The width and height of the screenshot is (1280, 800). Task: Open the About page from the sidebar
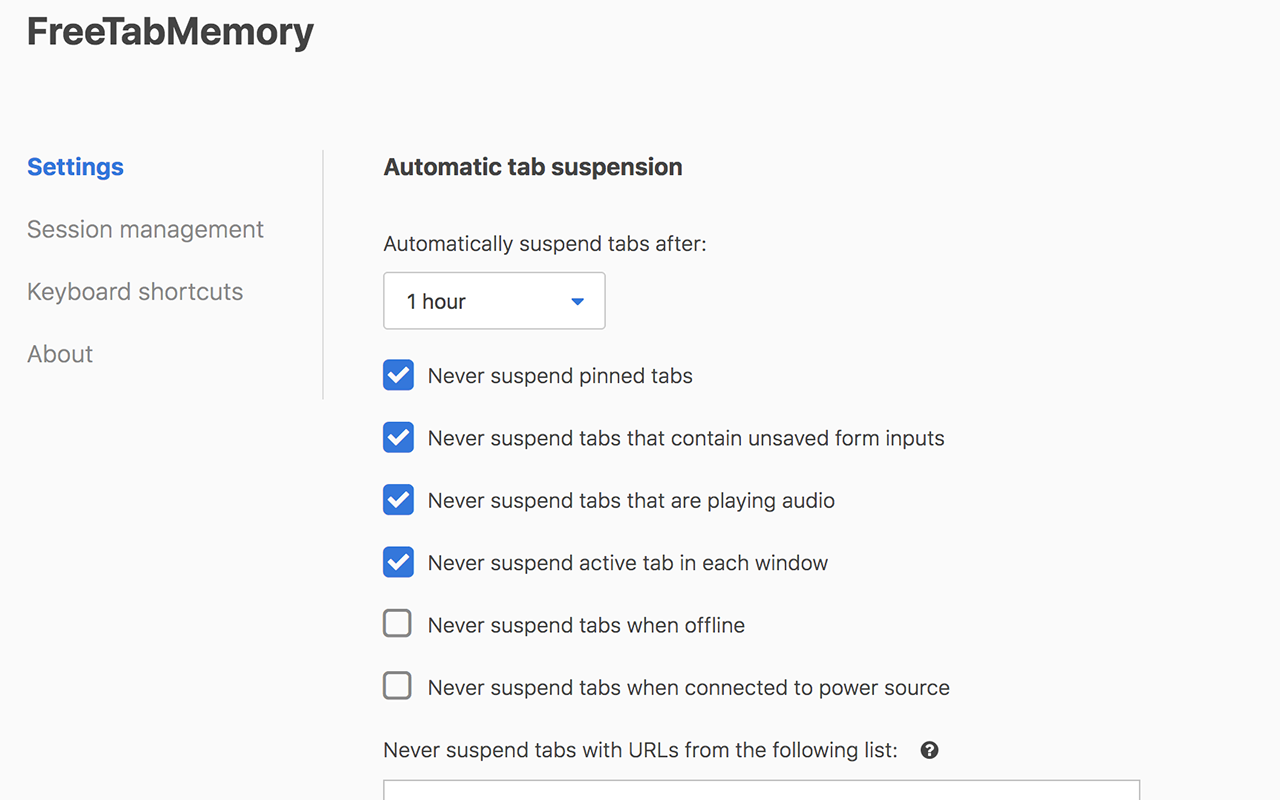[60, 353]
